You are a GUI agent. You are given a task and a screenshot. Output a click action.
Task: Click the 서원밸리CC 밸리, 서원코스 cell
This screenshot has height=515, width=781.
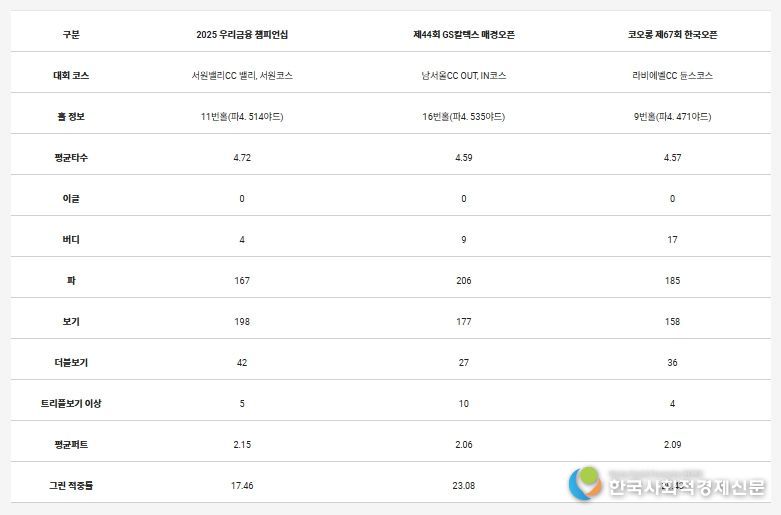[242, 75]
